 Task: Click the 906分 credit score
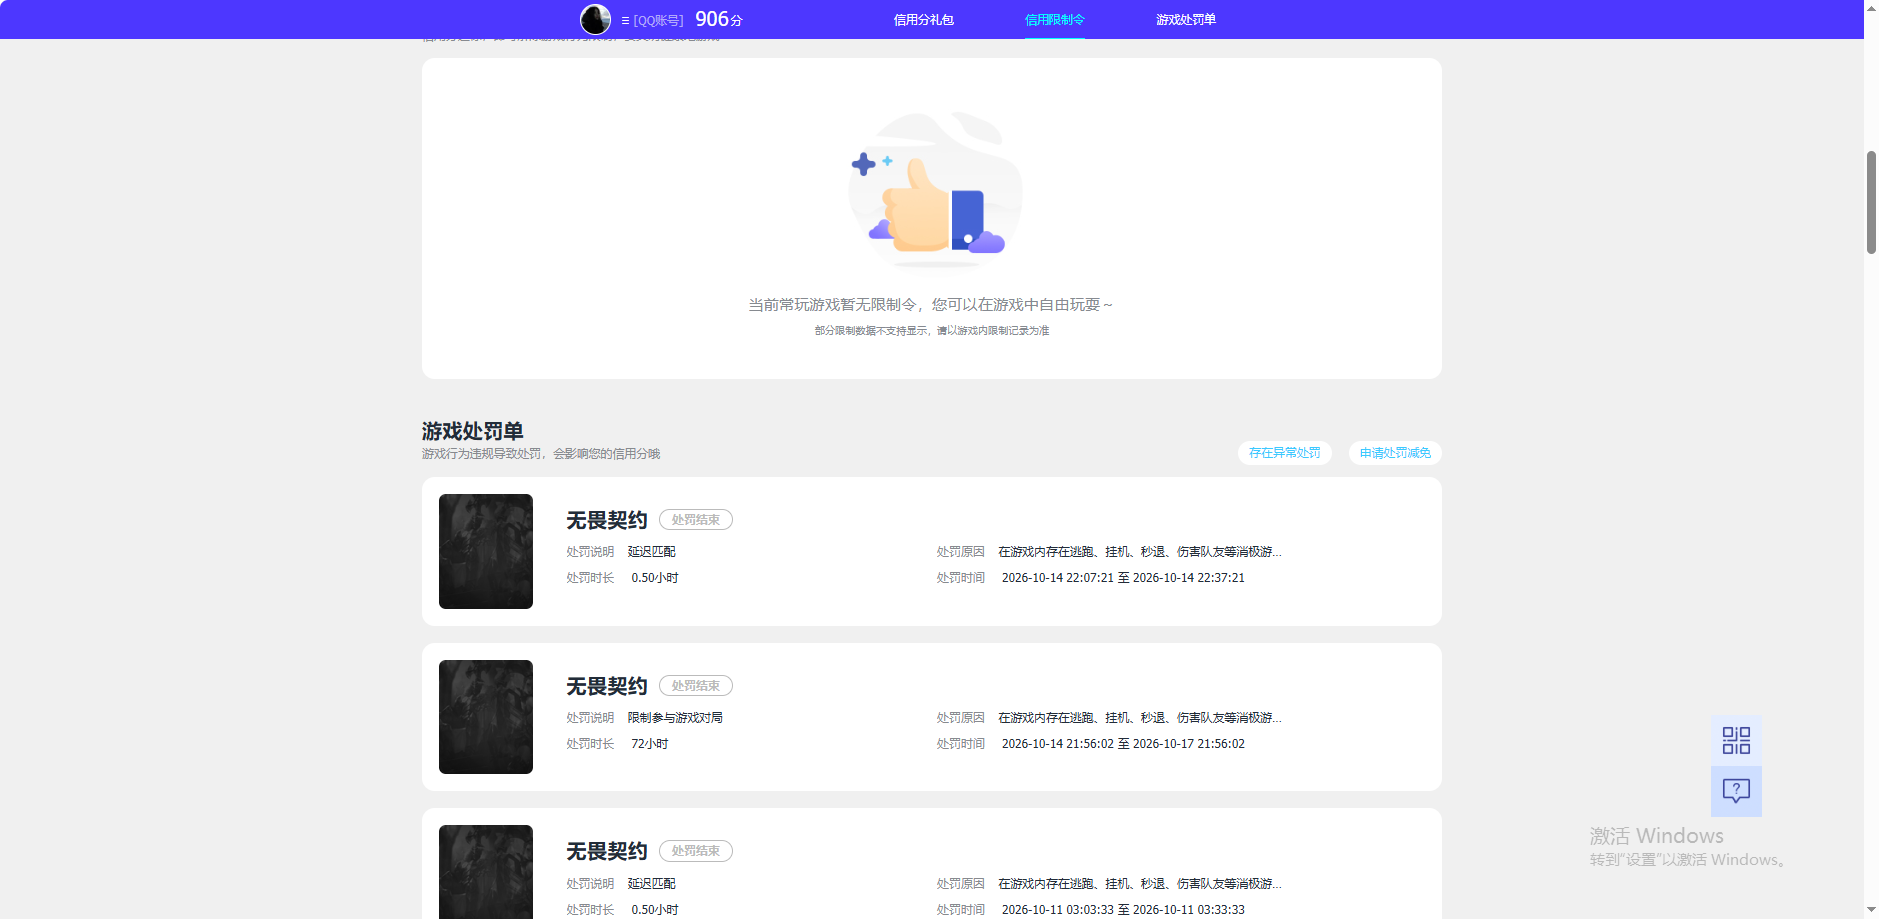click(x=719, y=19)
